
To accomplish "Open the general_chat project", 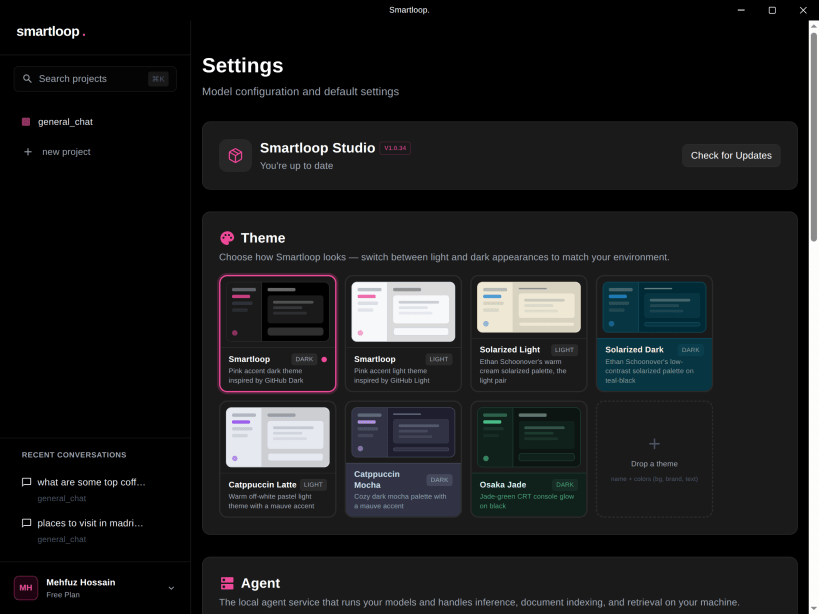I will tap(65, 122).
